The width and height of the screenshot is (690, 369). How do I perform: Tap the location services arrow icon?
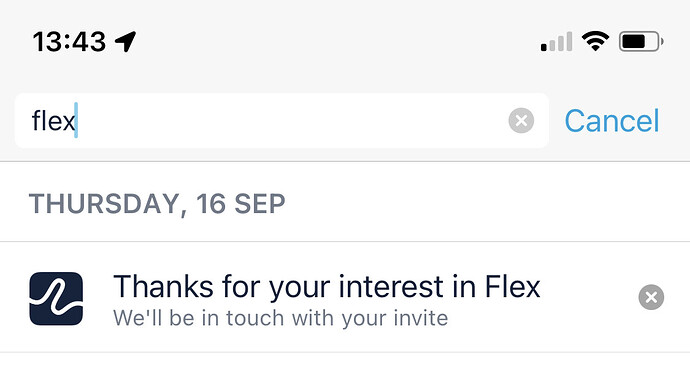tap(125, 42)
